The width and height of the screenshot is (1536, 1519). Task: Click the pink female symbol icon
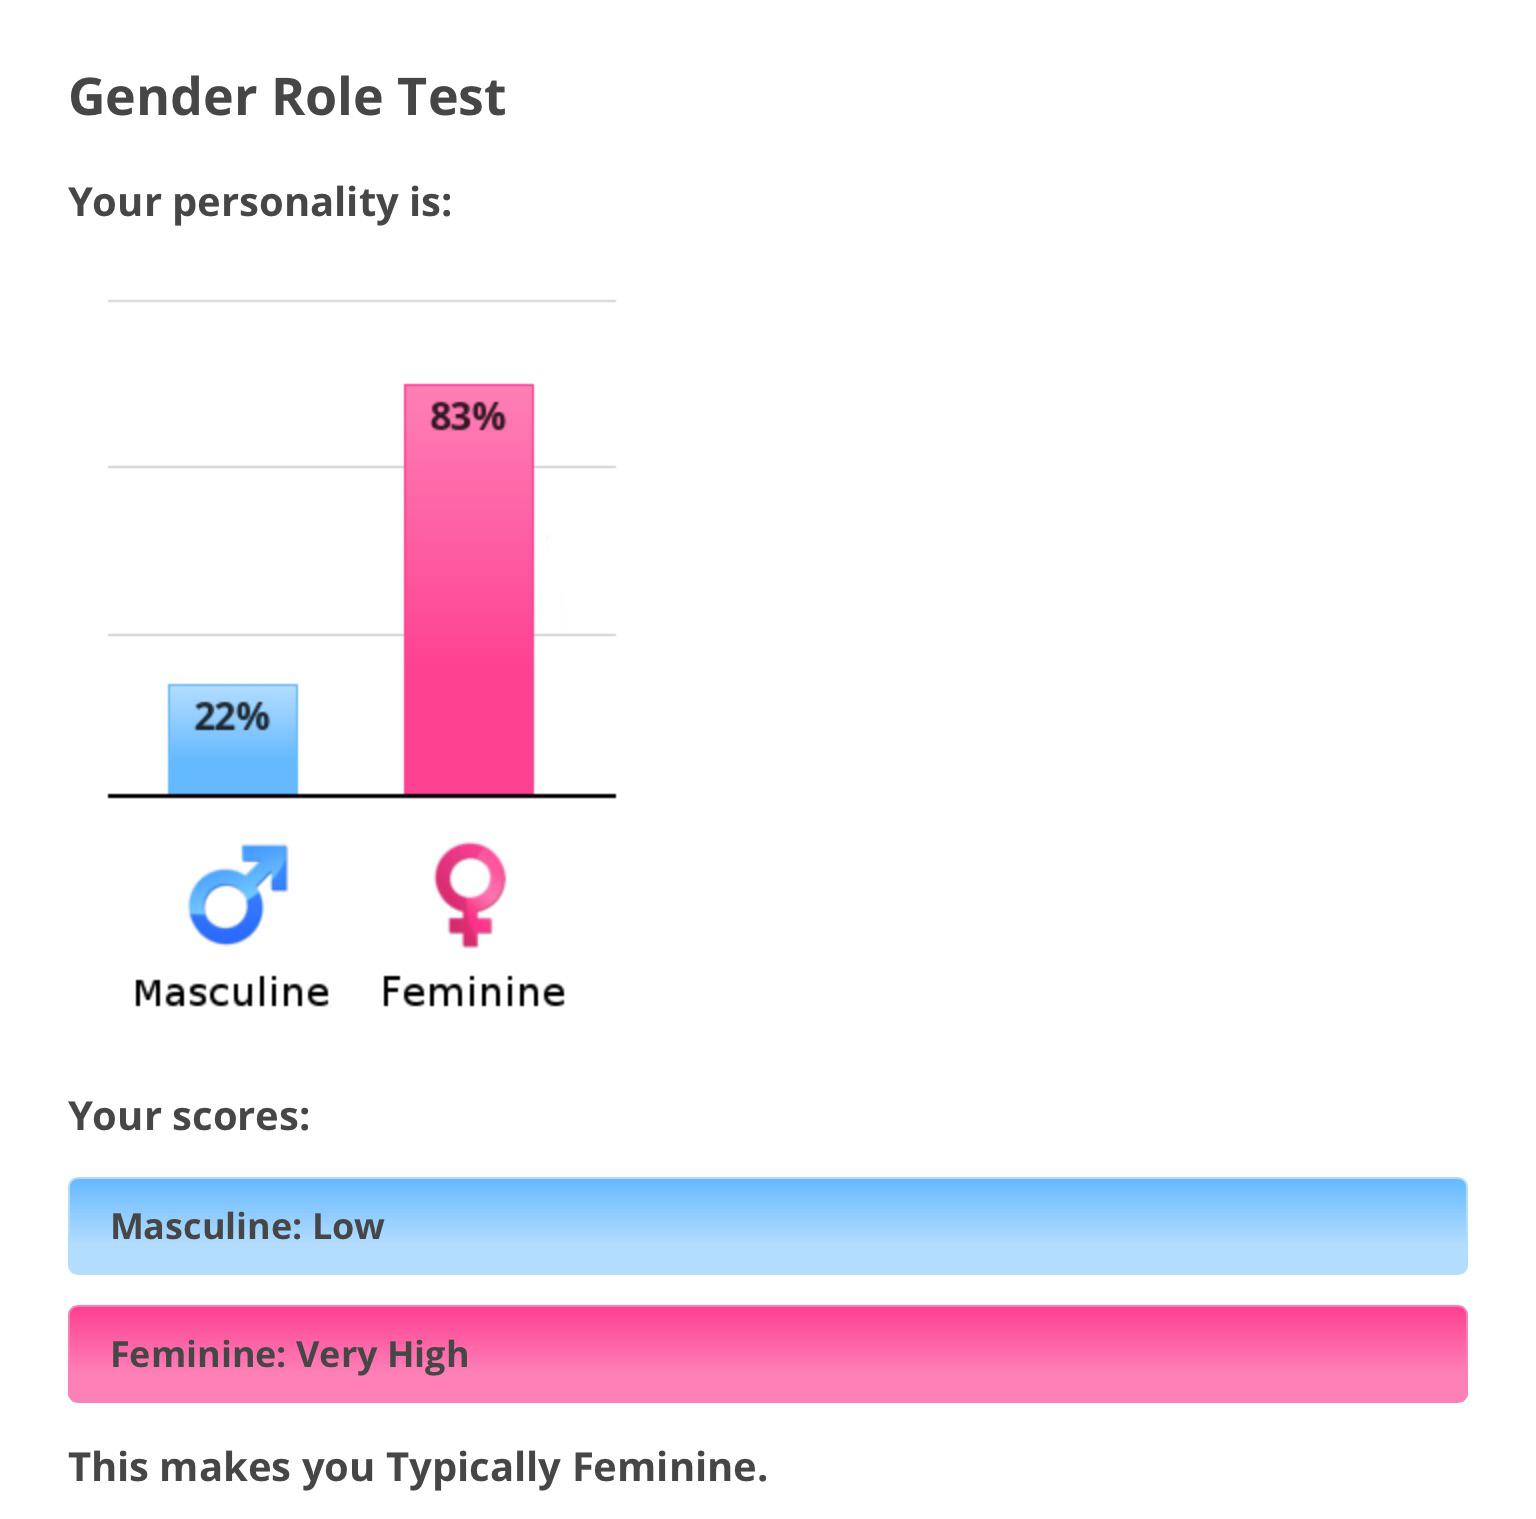coord(470,894)
